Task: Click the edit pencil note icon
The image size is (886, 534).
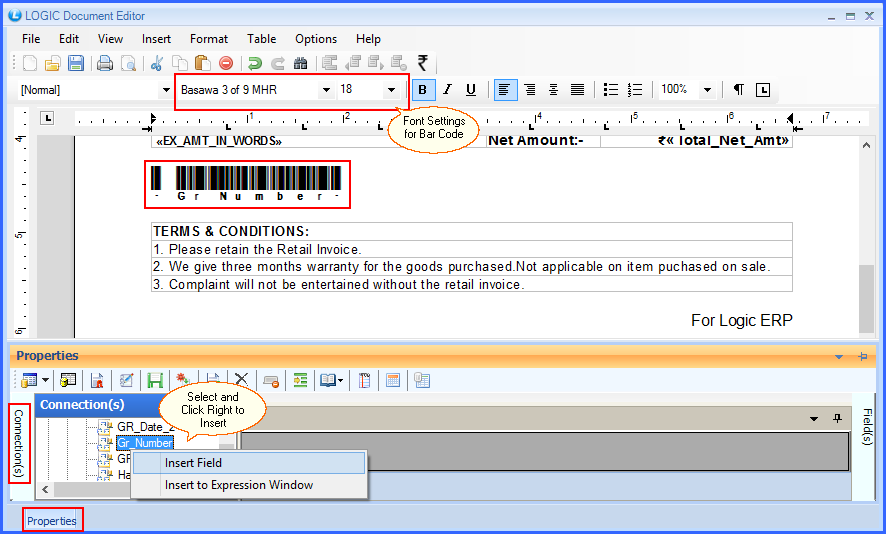Action: 126,381
